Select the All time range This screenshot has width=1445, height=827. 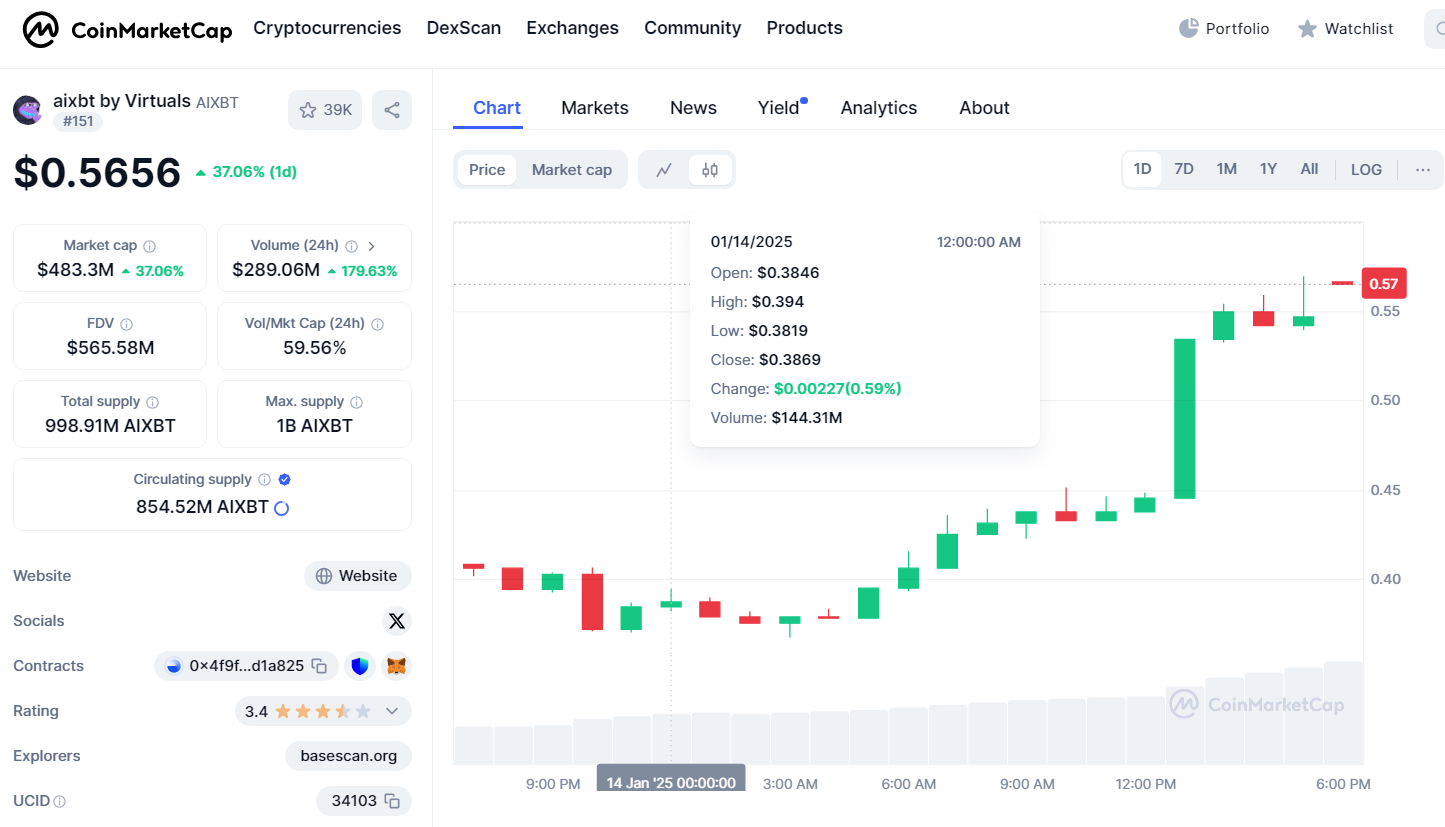coord(1309,170)
